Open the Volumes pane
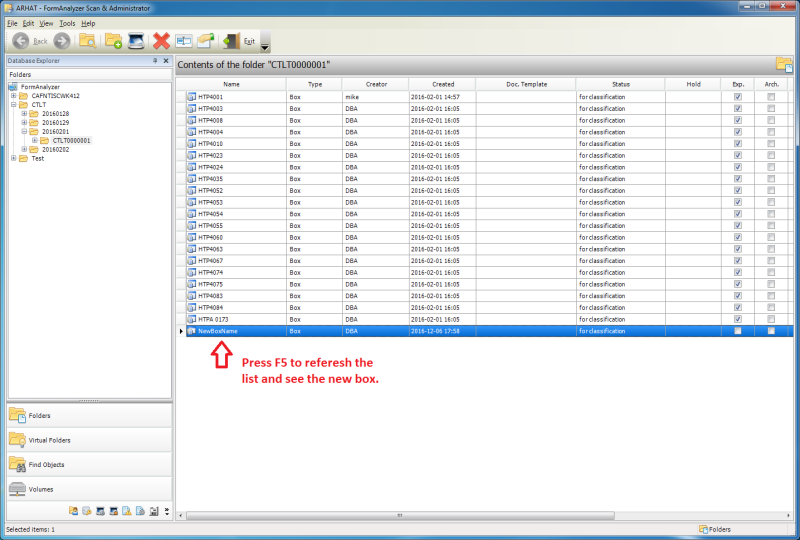800x540 pixels. (x=90, y=489)
